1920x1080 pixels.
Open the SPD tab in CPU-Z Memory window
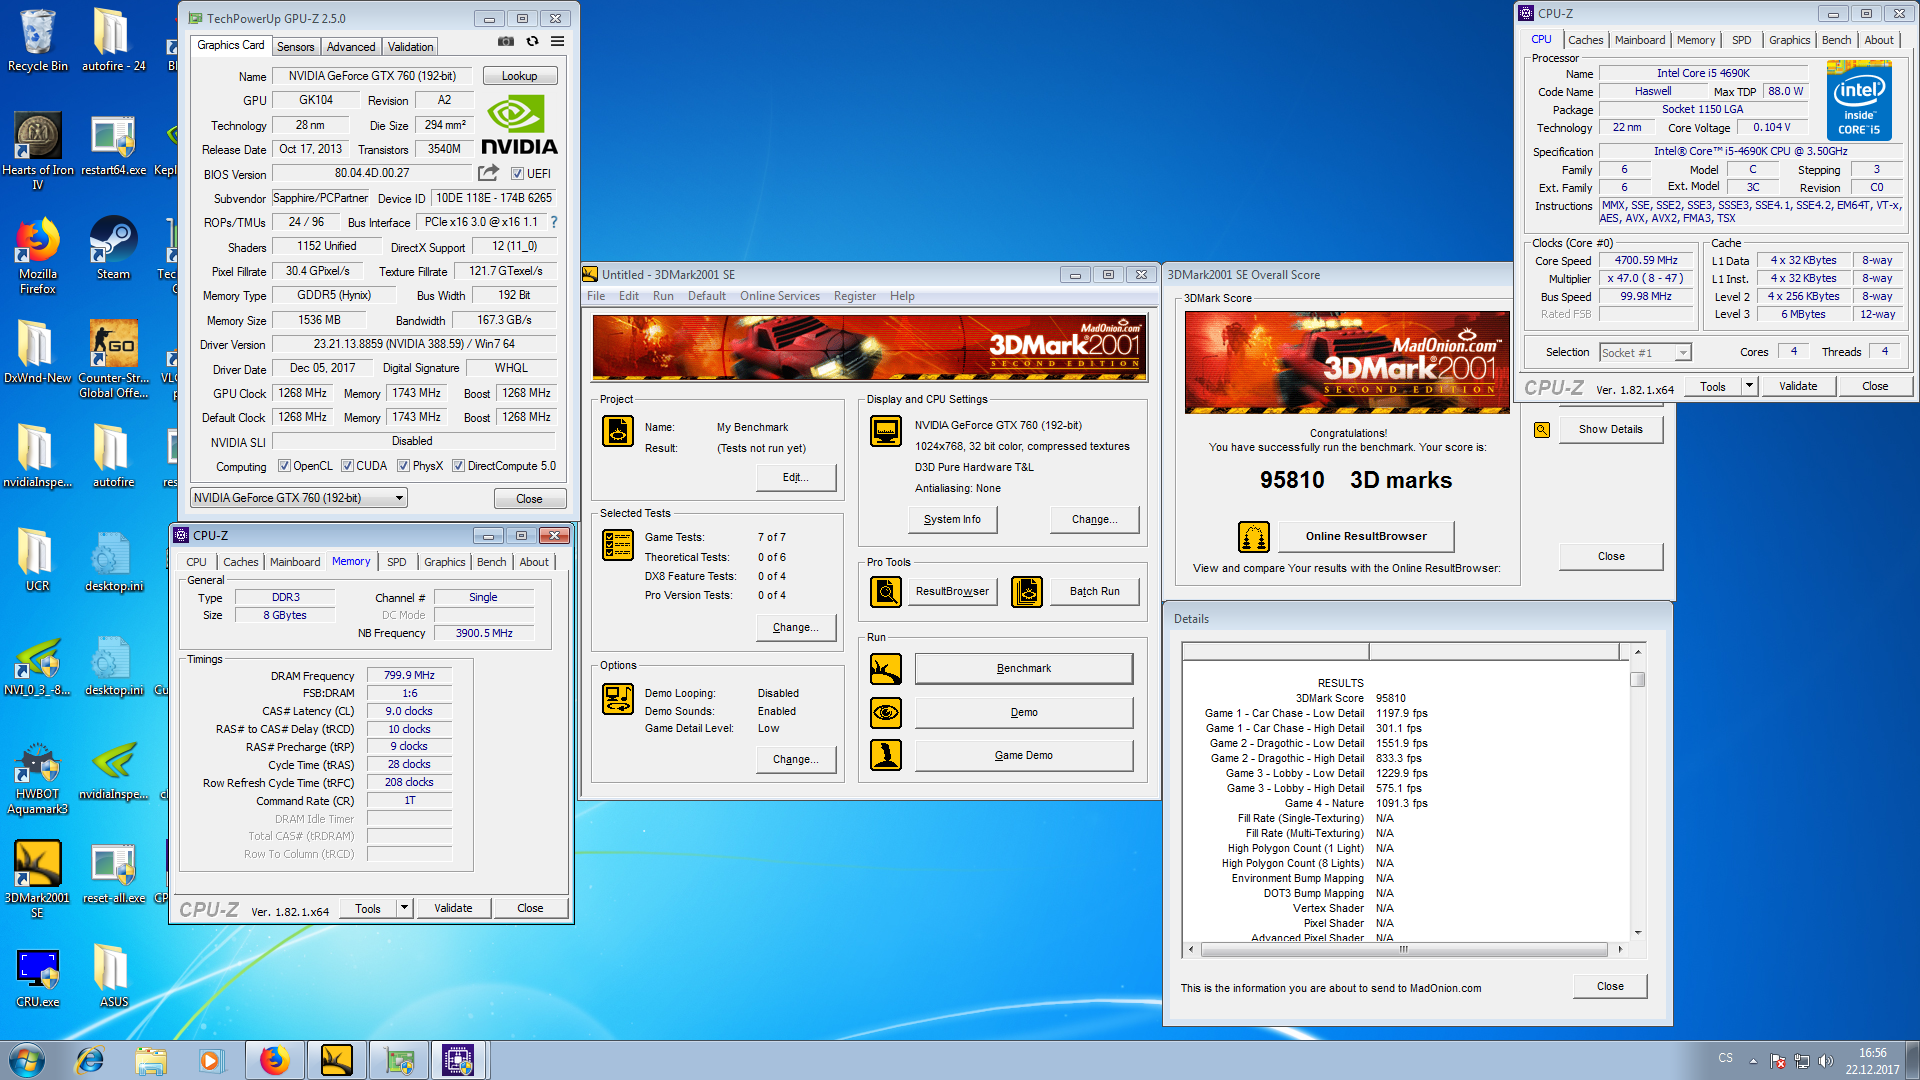coord(397,562)
